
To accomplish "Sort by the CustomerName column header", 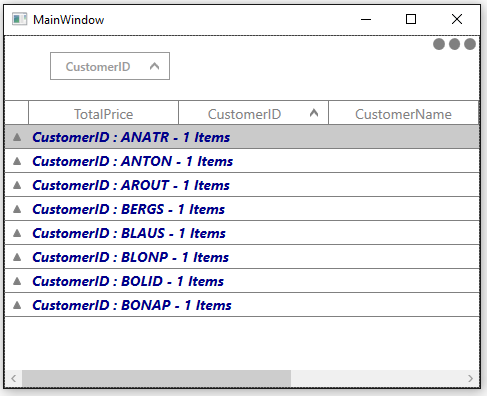I will (x=403, y=114).
